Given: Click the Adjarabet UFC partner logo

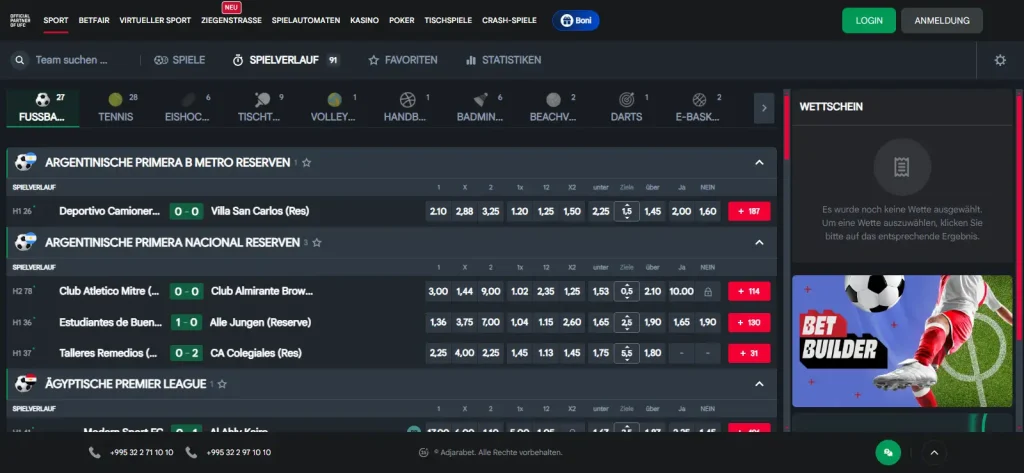Looking at the screenshot, I should coord(20,20).
